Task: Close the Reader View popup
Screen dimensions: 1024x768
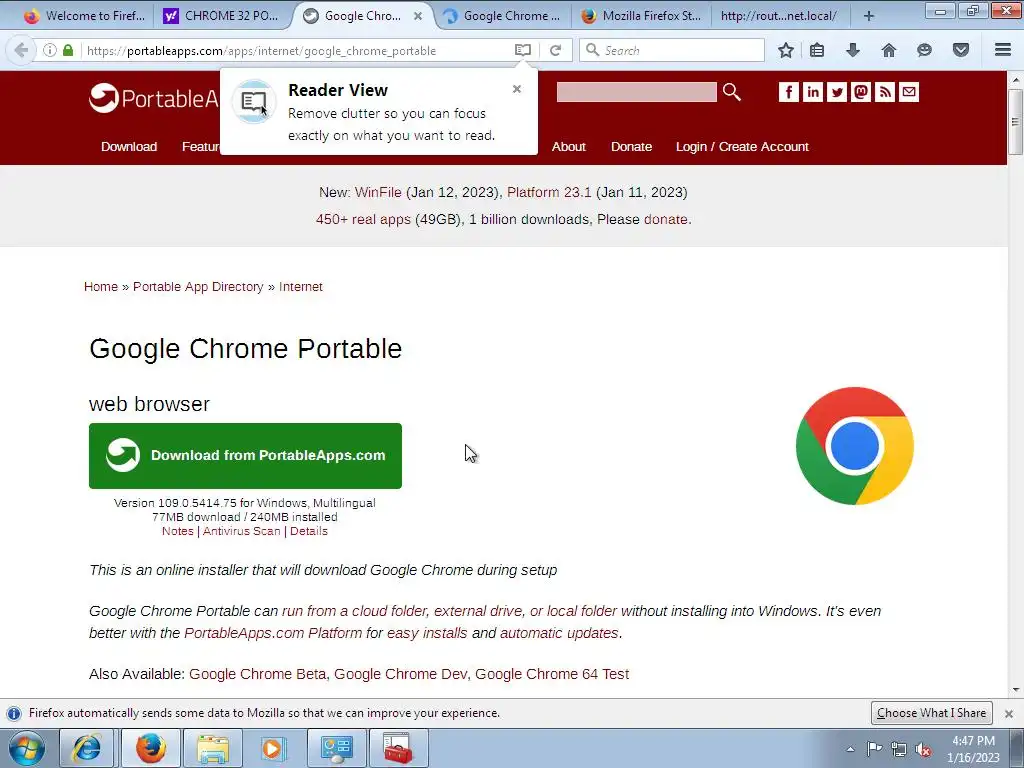Action: click(x=517, y=89)
